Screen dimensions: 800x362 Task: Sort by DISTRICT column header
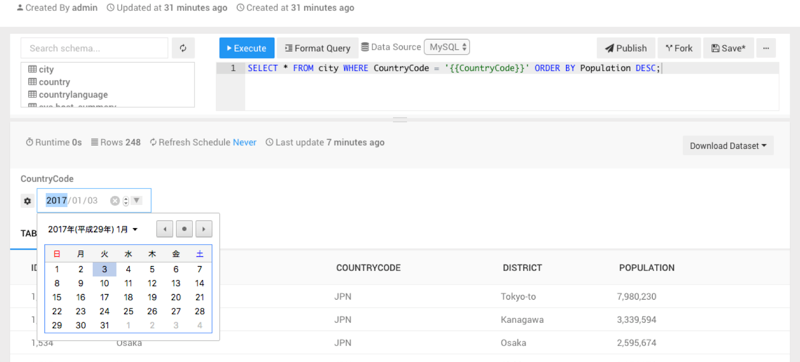pos(522,268)
